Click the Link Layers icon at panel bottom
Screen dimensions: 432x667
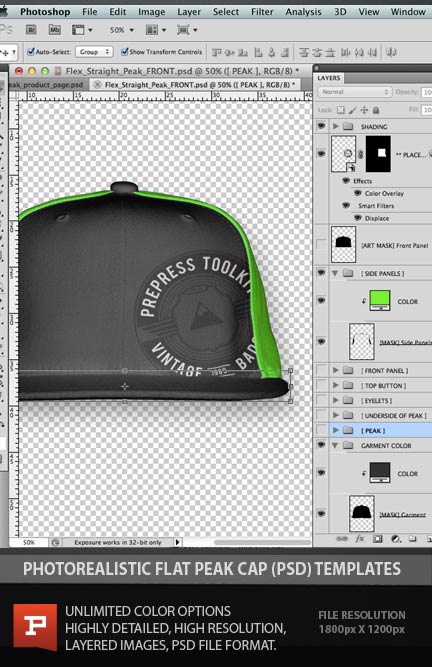pos(342,539)
